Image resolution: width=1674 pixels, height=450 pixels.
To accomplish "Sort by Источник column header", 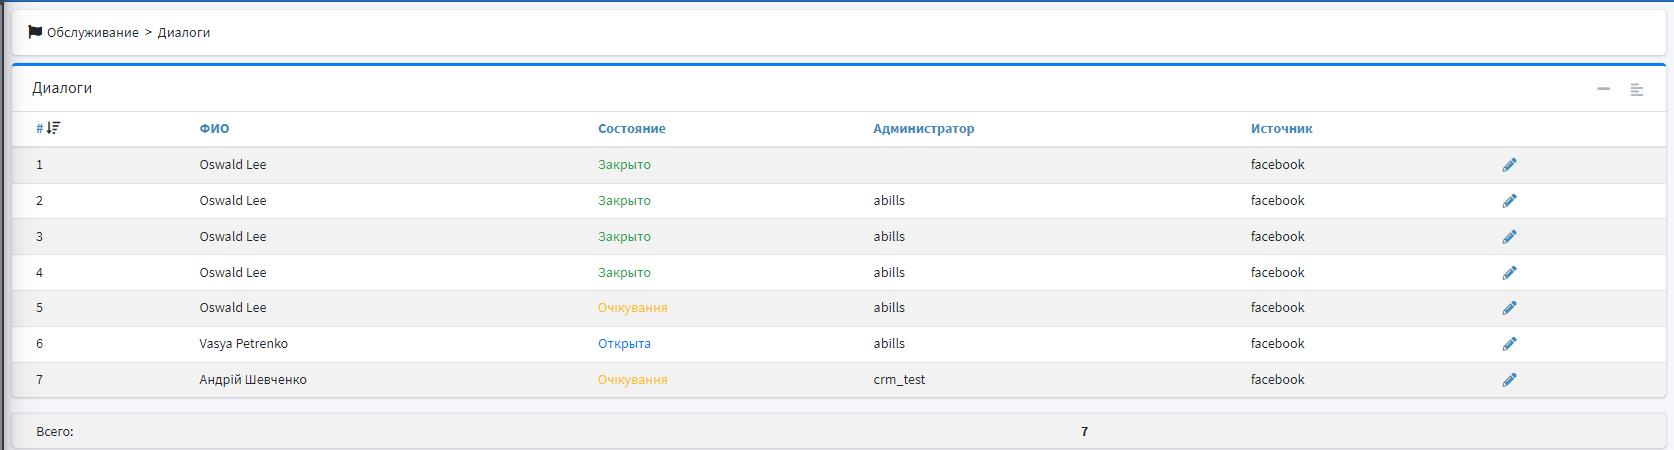I will click(1281, 129).
